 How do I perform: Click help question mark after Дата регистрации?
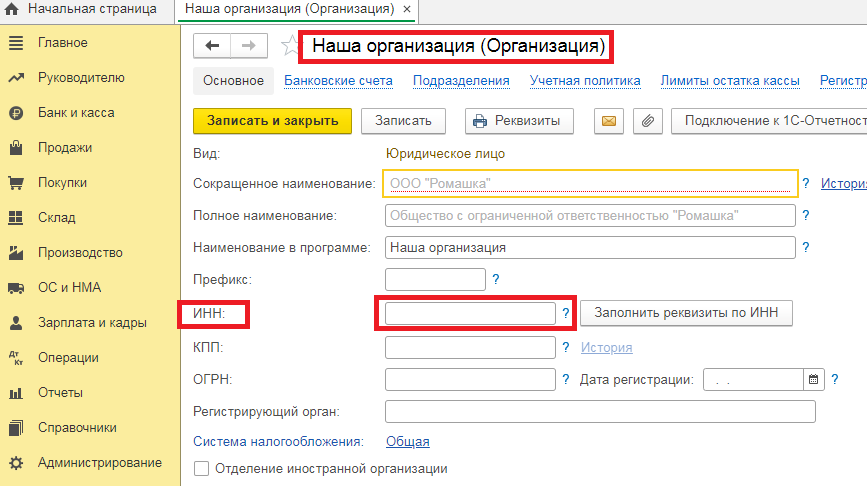pos(835,379)
